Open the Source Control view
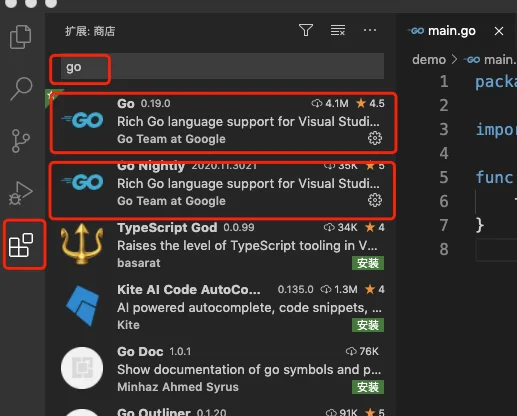 (x=21, y=141)
